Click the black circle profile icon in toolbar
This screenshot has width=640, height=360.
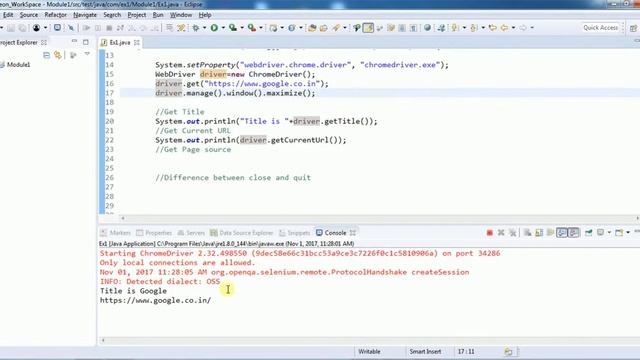36,28
